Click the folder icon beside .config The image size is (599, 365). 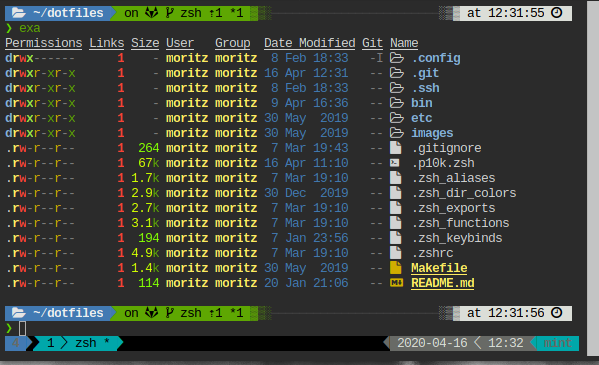[397, 58]
